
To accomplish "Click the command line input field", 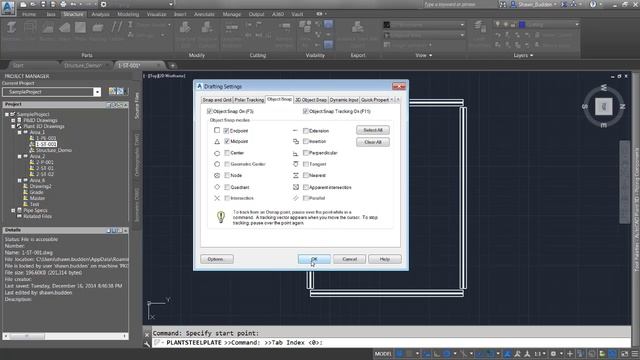I will 392,343.
